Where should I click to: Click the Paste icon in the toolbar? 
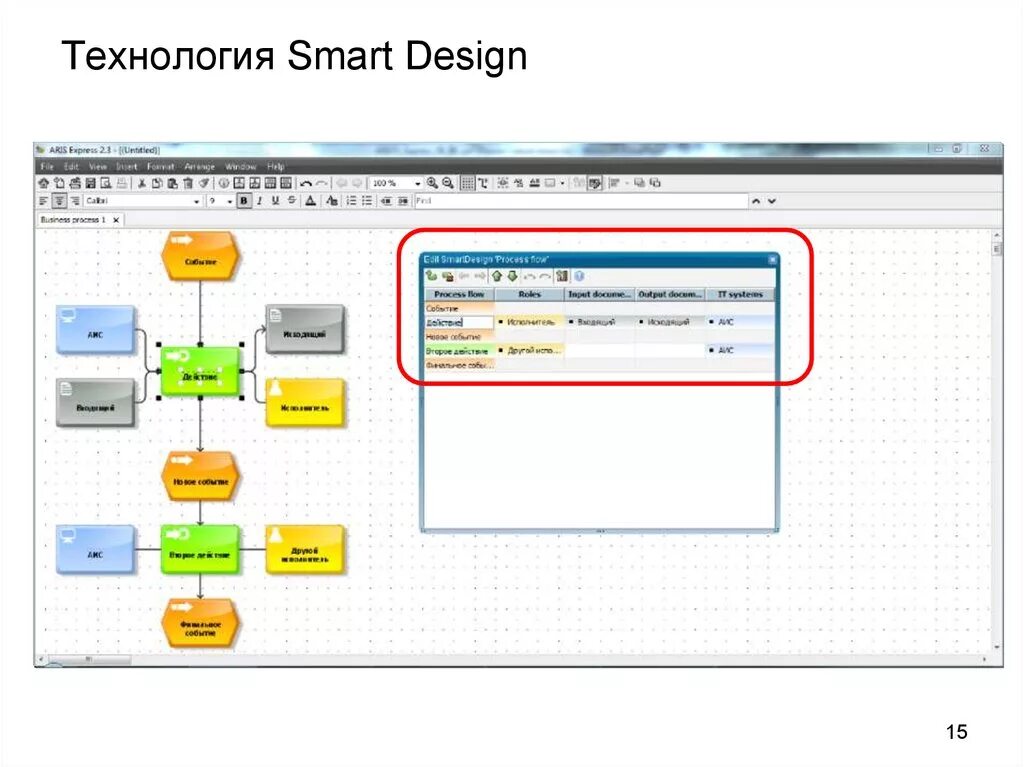(x=172, y=184)
